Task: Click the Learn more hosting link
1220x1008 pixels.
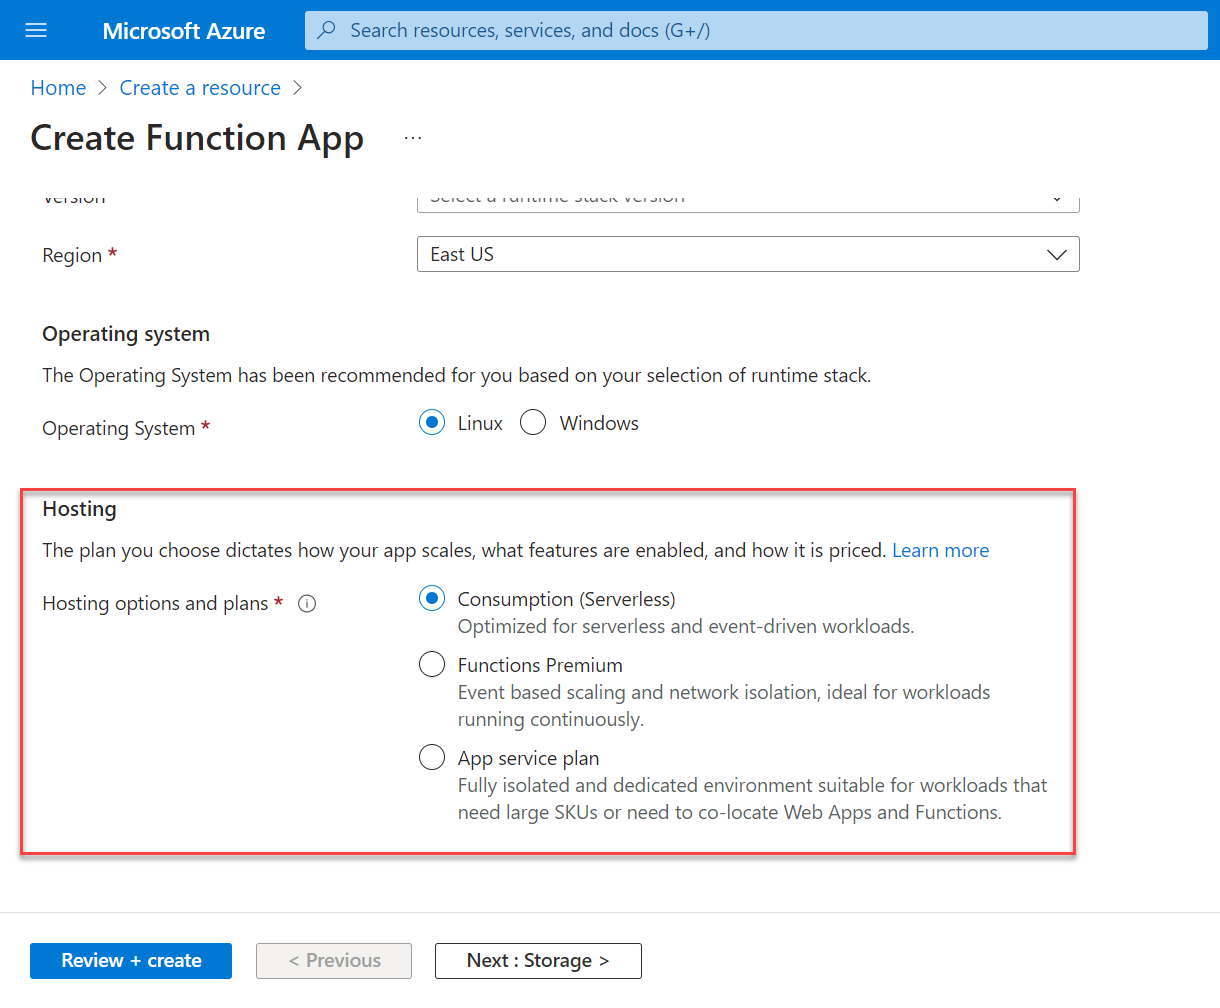Action: point(940,549)
